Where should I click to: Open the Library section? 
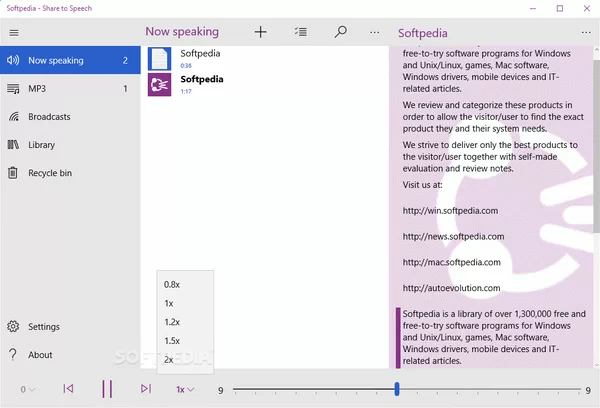coord(70,145)
